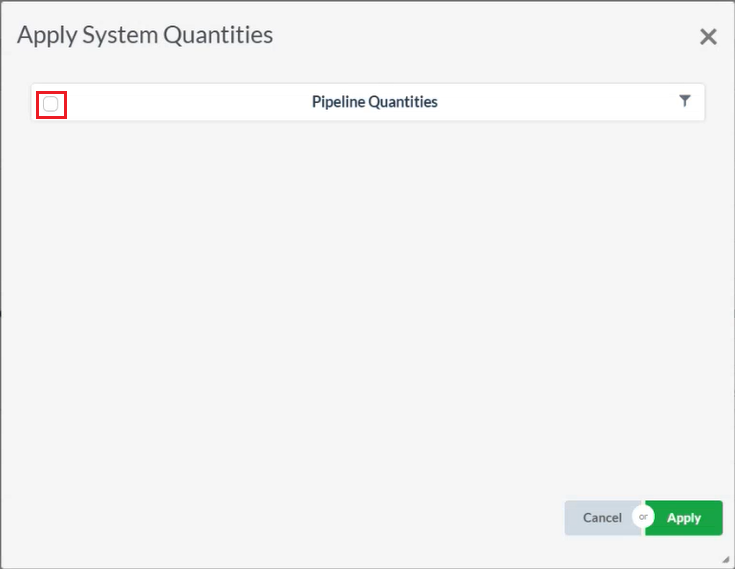Close the Apply System Quantities dialog
Image resolution: width=735 pixels, height=569 pixels.
pyautogui.click(x=708, y=37)
